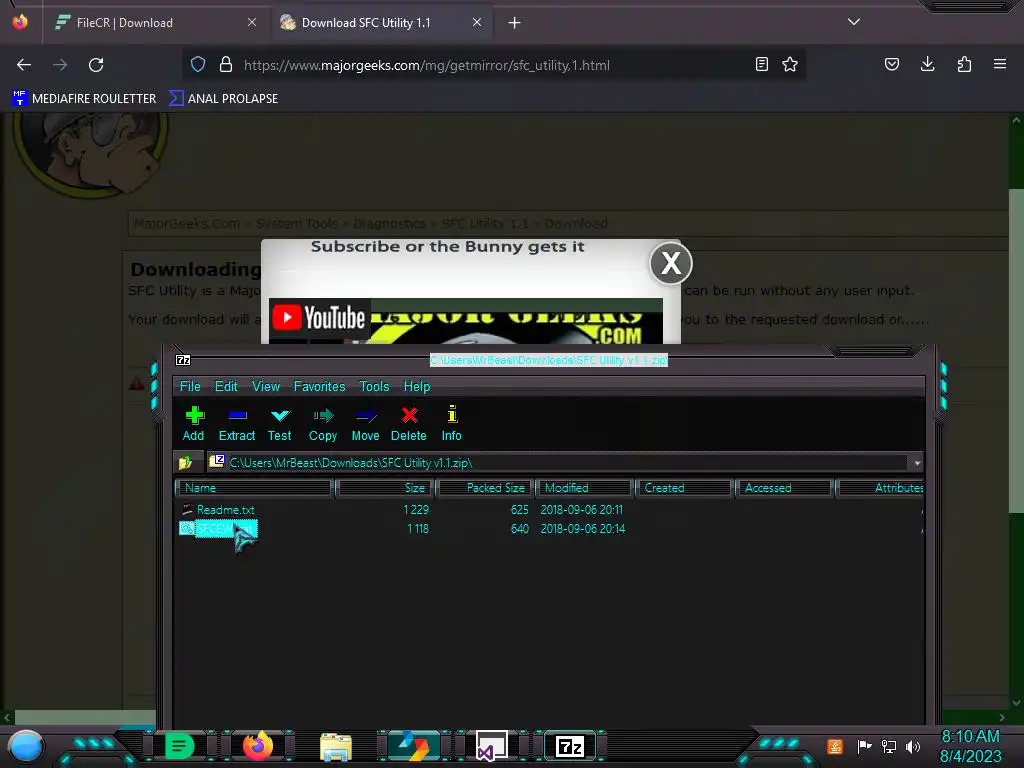Open the tracking protection shield icon
The height and width of the screenshot is (768, 1024).
click(x=198, y=65)
